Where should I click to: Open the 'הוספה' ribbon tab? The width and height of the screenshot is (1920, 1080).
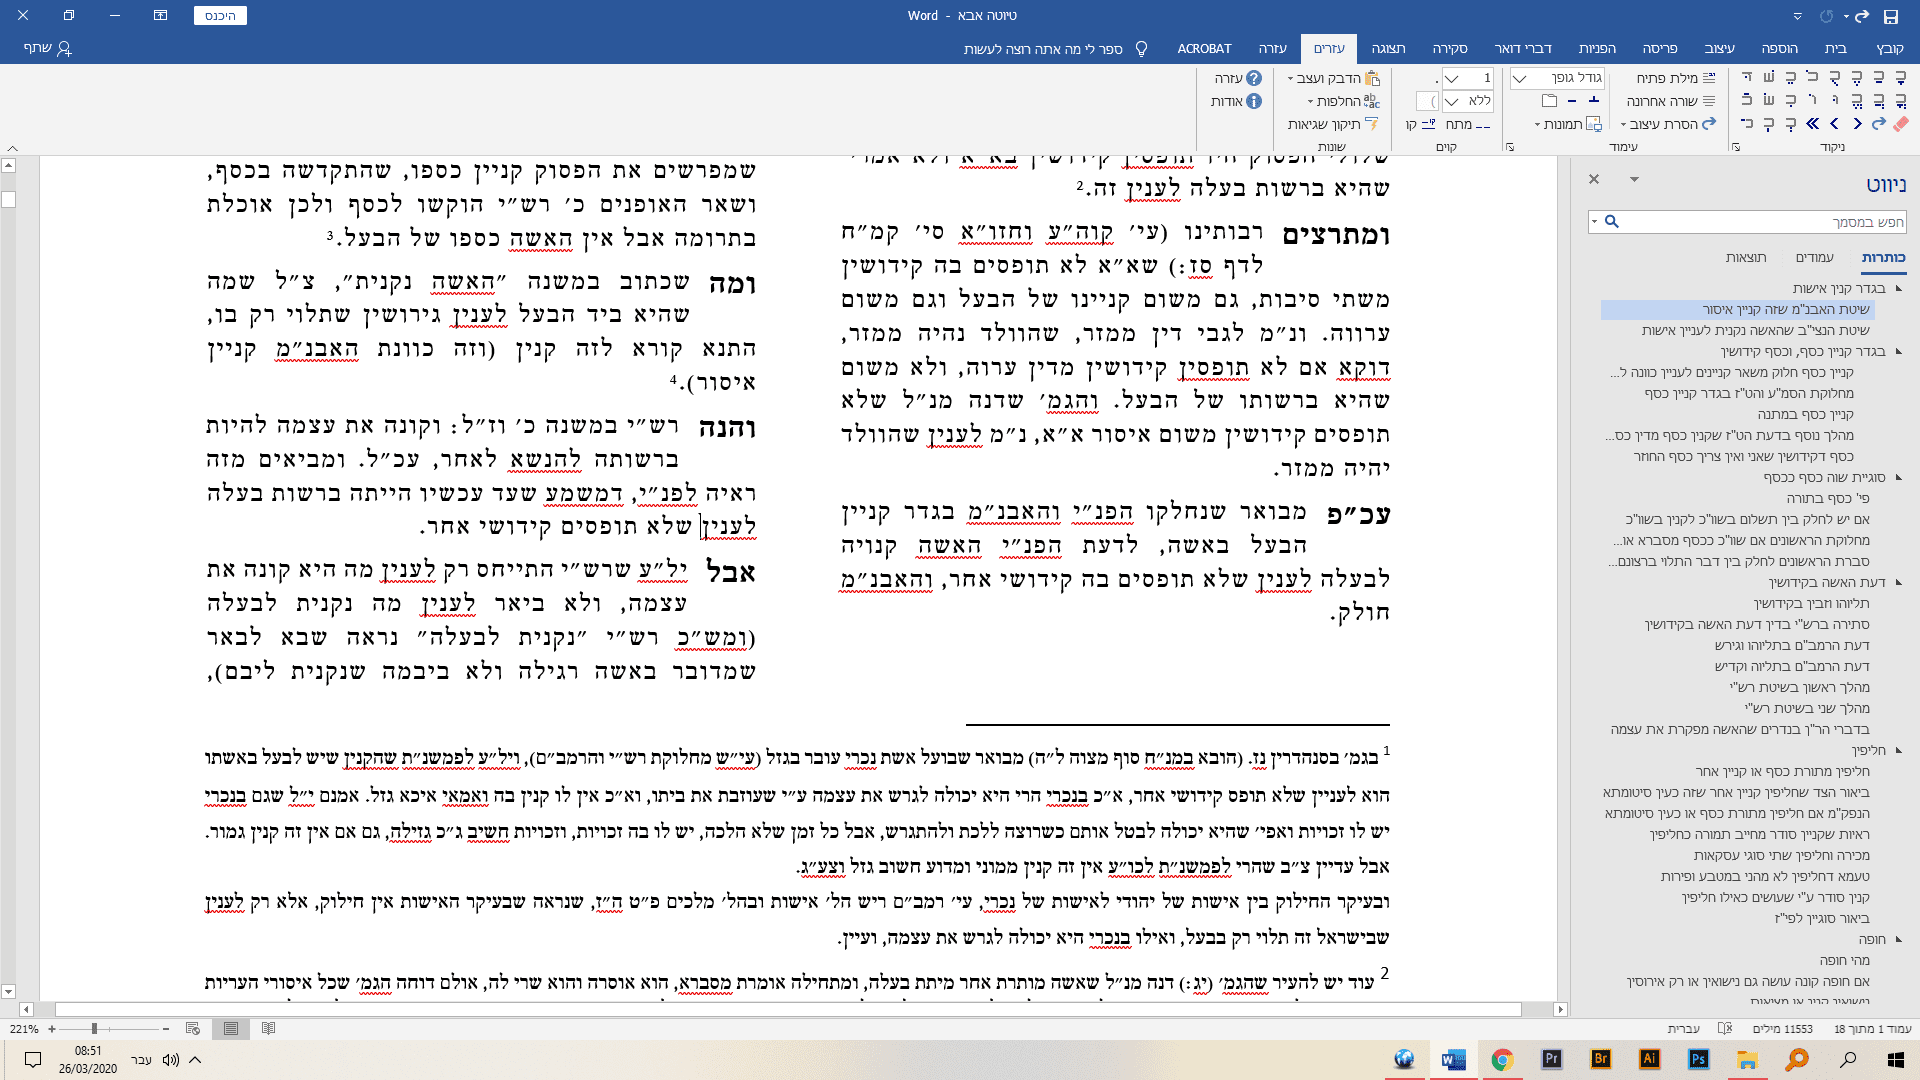1779,48
